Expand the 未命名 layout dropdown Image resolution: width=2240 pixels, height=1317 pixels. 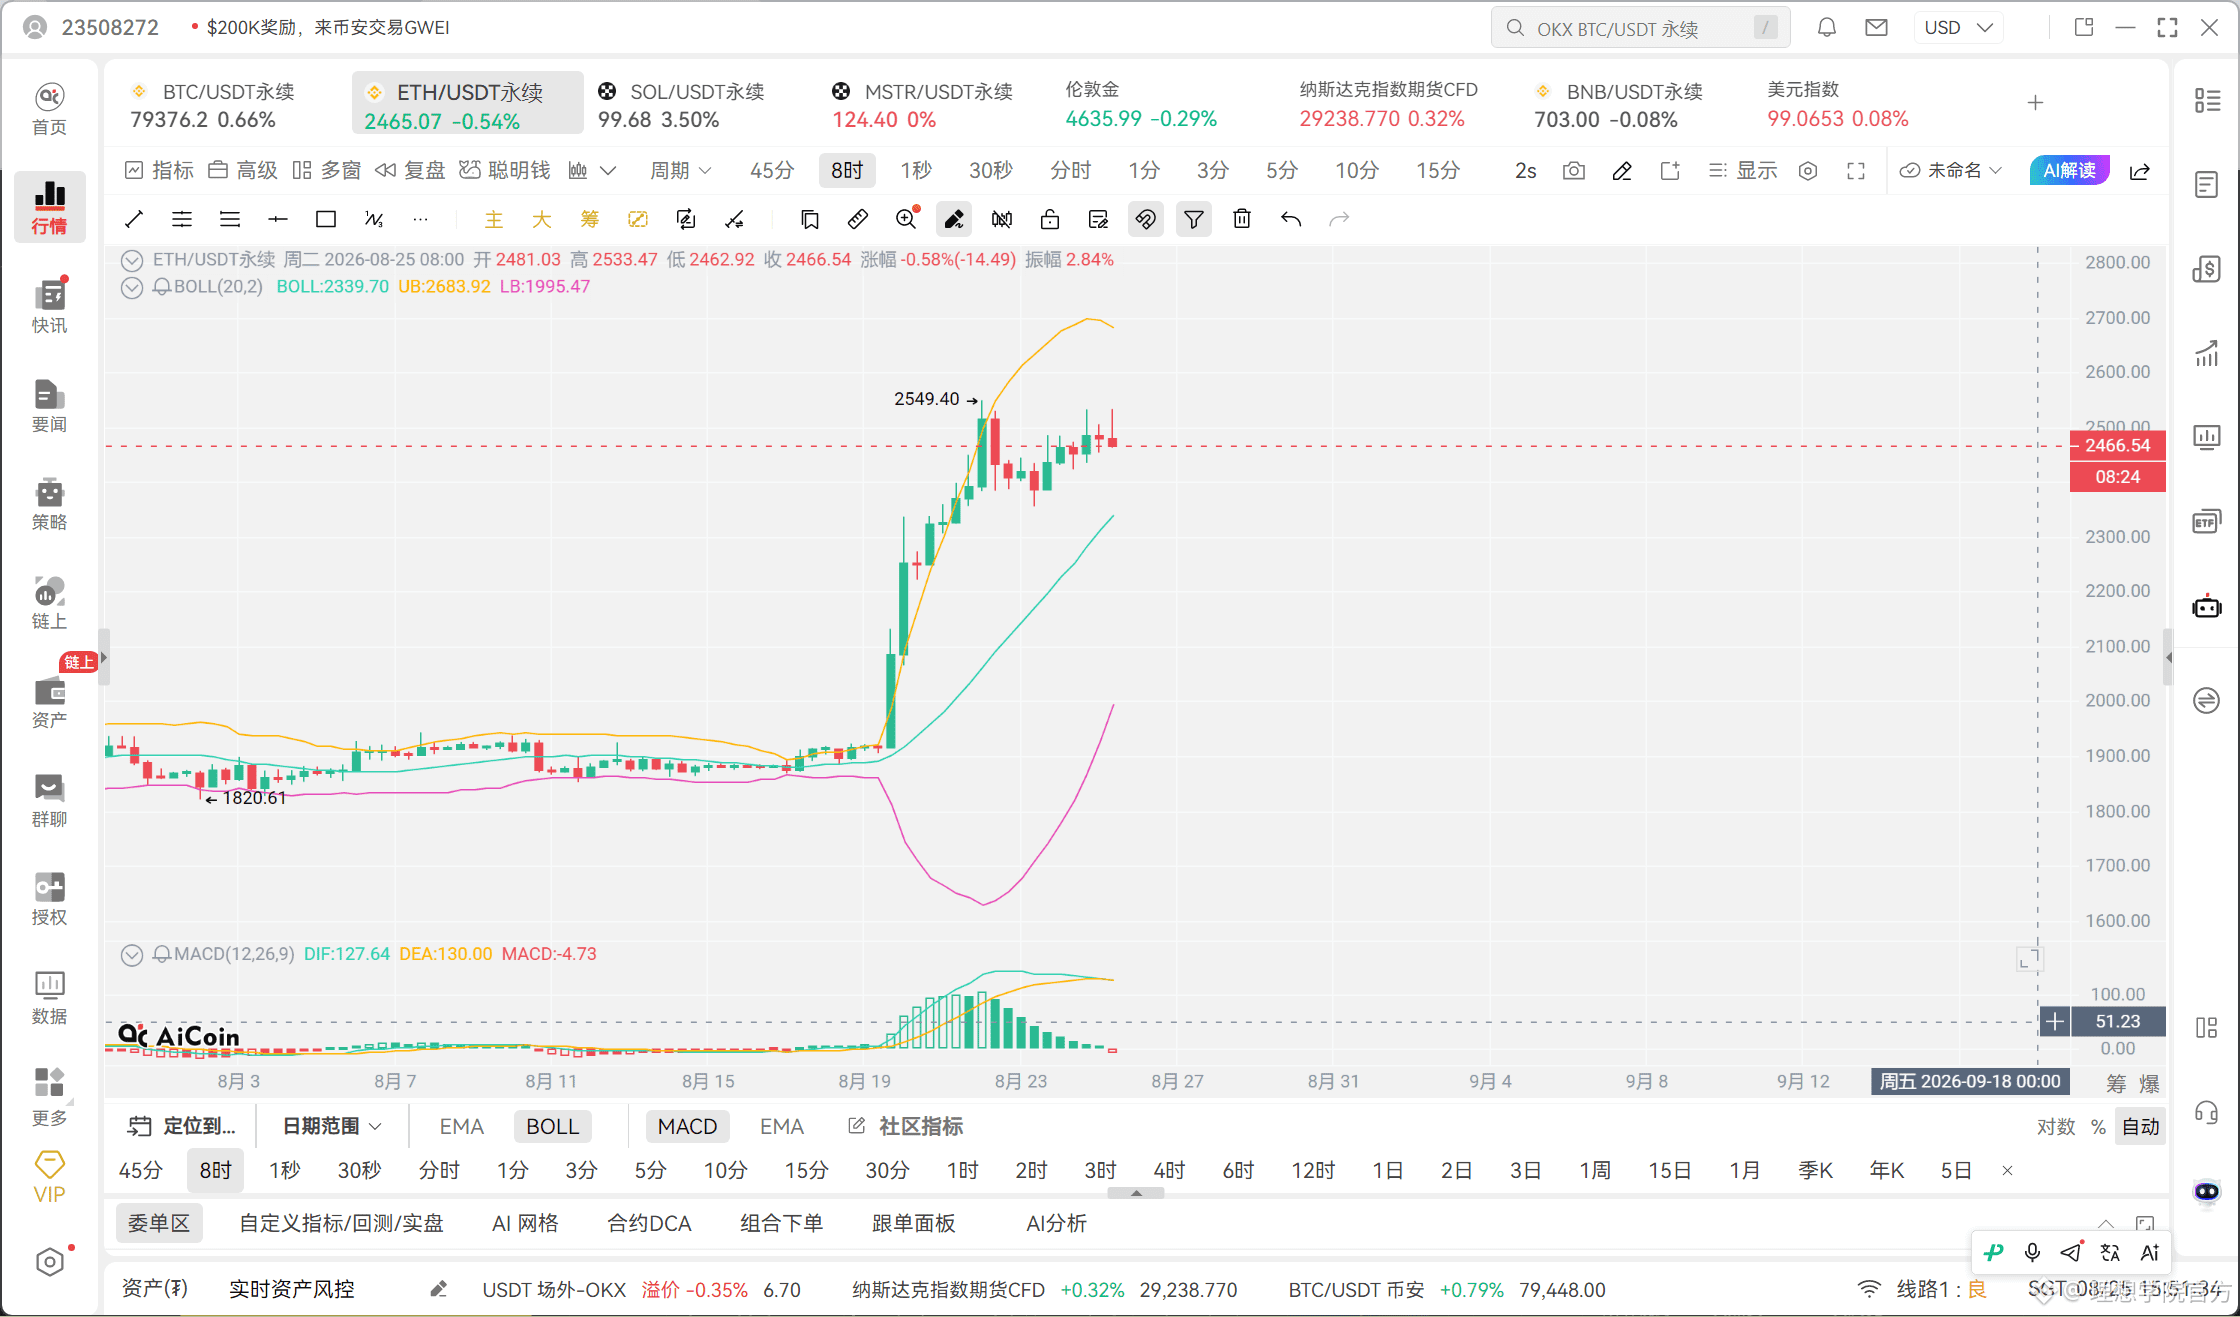point(1950,171)
